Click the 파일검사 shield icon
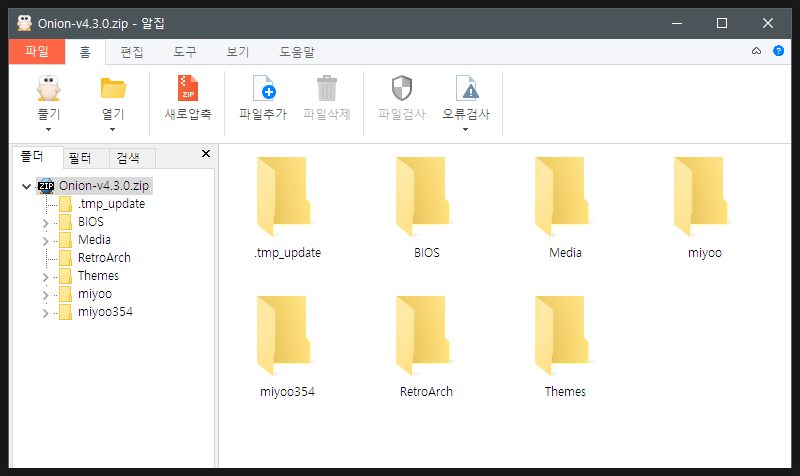The height and width of the screenshot is (476, 800). tap(402, 88)
